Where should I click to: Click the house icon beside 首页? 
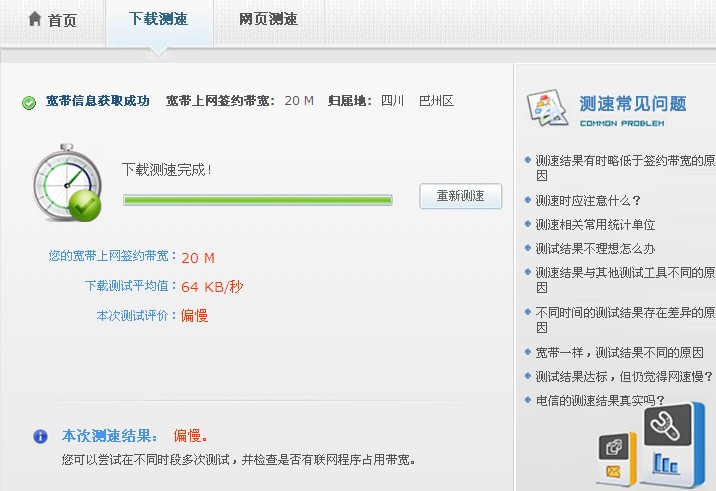pos(35,19)
